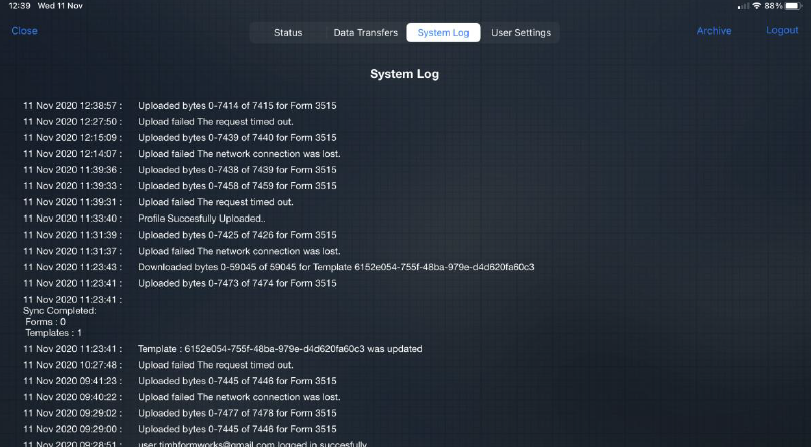Screen dimensions: 811x447
Task: Switch to the Status tab
Action: (x=288, y=33)
